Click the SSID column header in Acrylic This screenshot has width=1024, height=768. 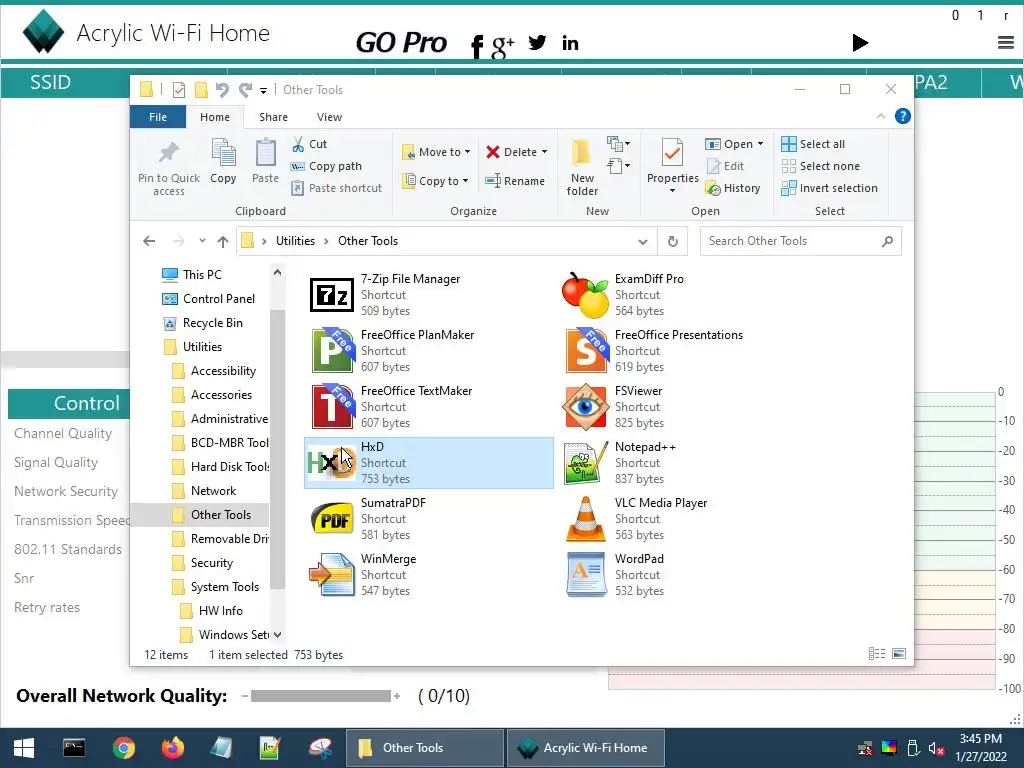pos(50,82)
